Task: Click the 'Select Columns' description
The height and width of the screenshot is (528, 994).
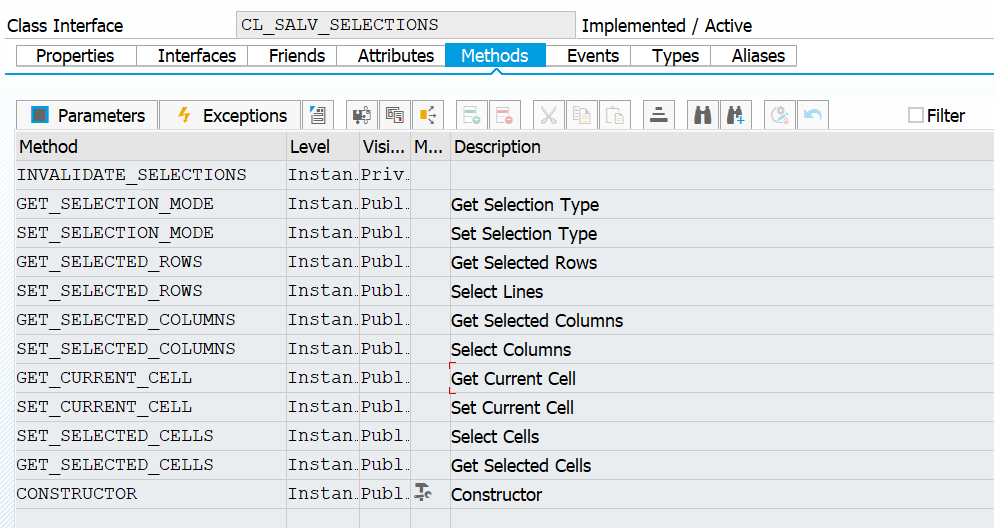Action: pyautogui.click(x=511, y=350)
